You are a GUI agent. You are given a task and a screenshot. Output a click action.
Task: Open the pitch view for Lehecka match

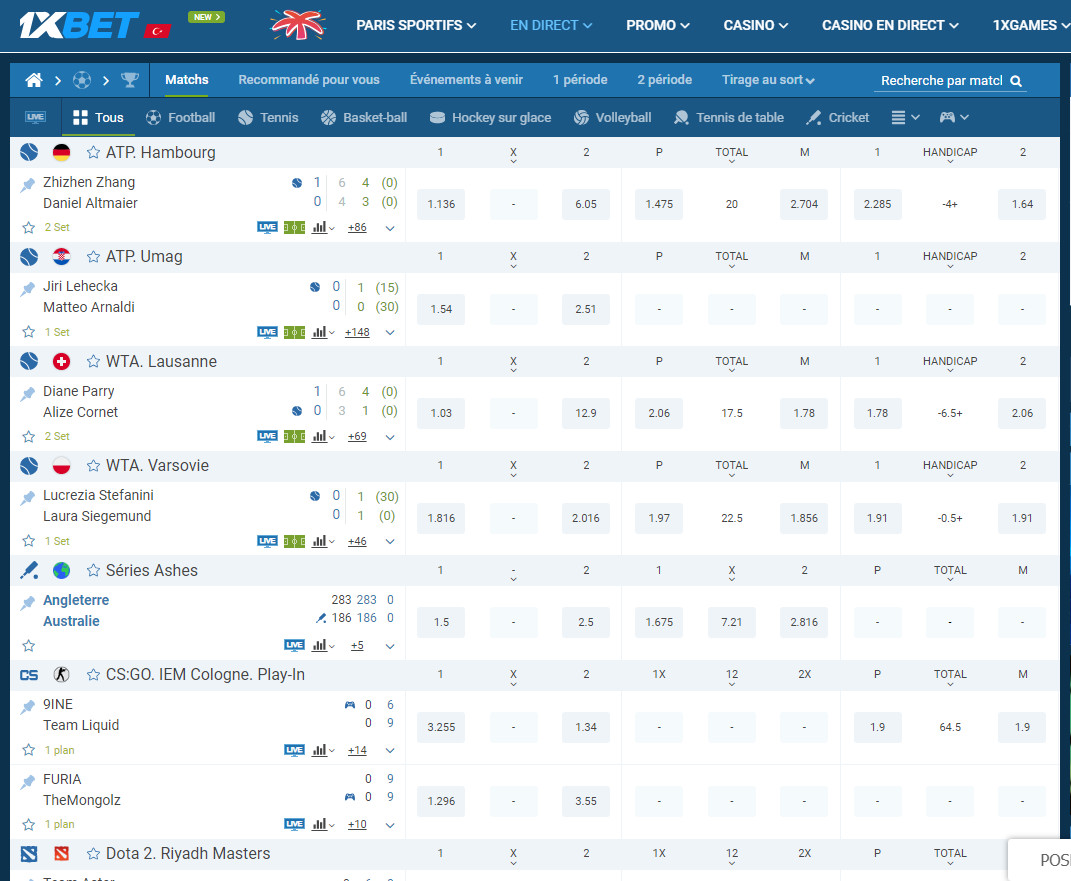point(294,333)
